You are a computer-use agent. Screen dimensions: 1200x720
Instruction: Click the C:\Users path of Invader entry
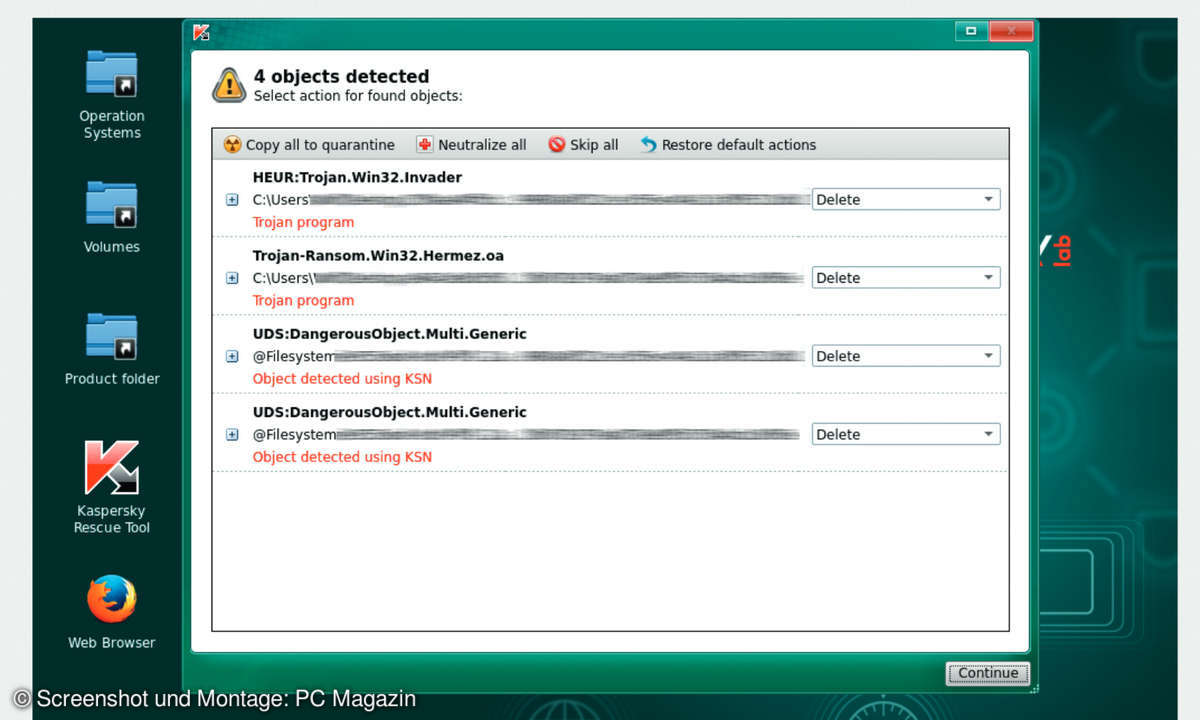[x=530, y=200]
